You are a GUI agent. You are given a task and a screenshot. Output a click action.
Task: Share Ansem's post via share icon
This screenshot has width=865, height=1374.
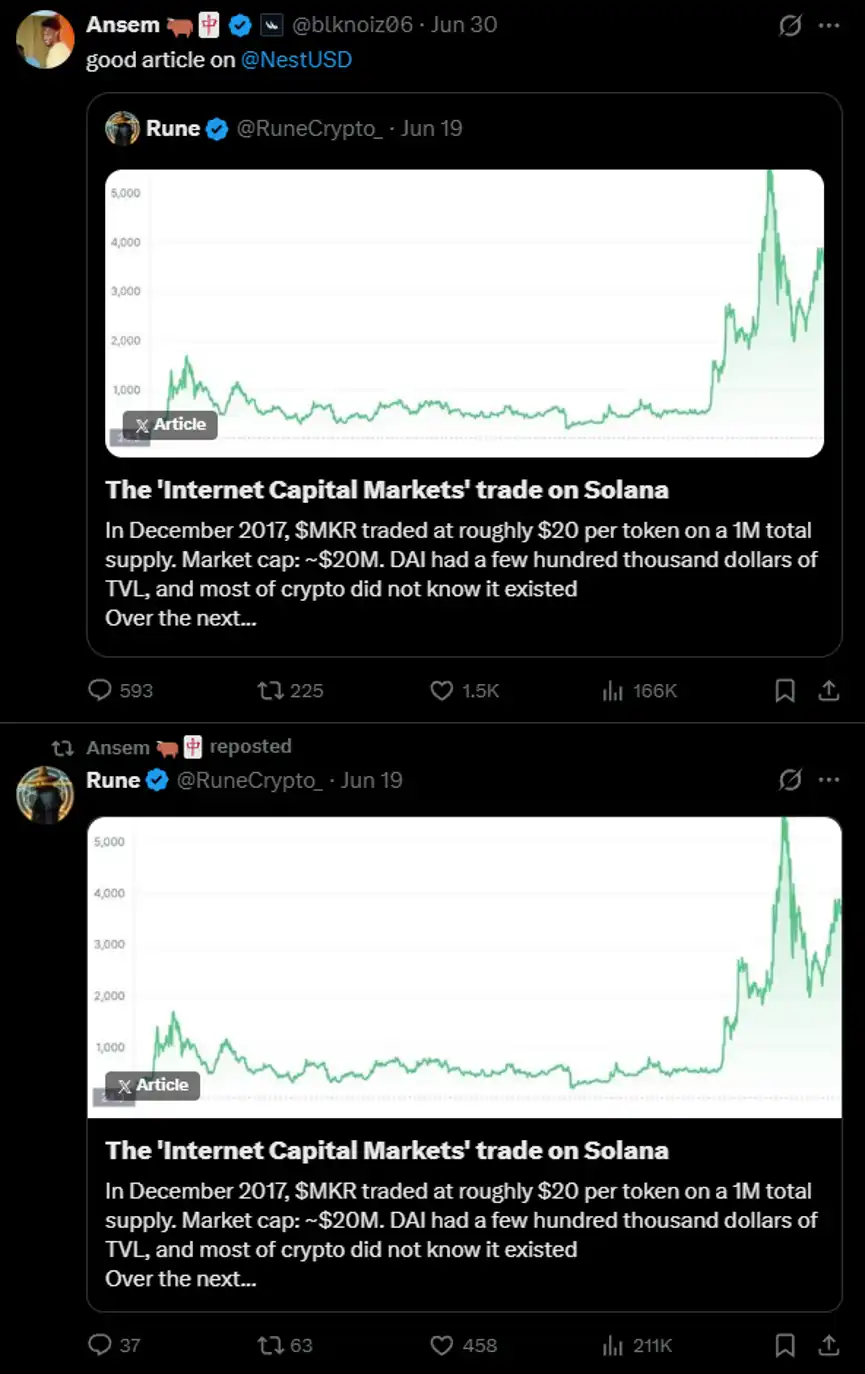828,690
